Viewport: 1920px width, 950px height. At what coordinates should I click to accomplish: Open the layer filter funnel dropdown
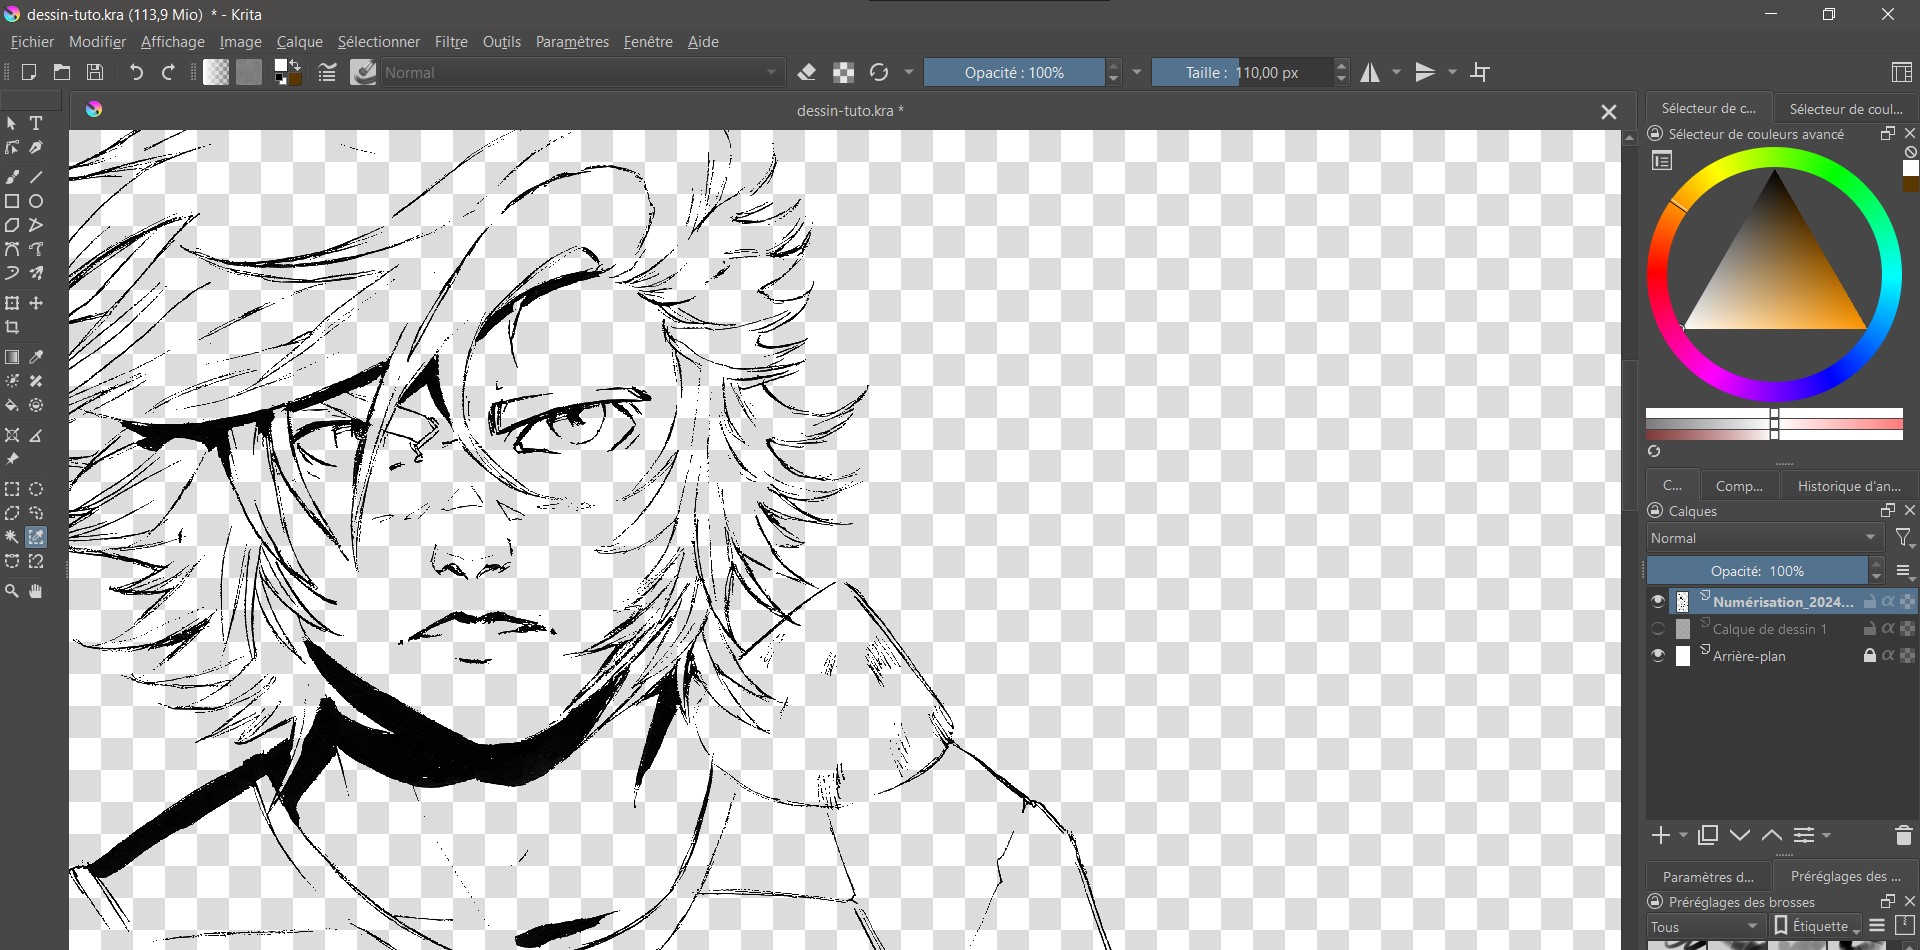(x=1905, y=538)
